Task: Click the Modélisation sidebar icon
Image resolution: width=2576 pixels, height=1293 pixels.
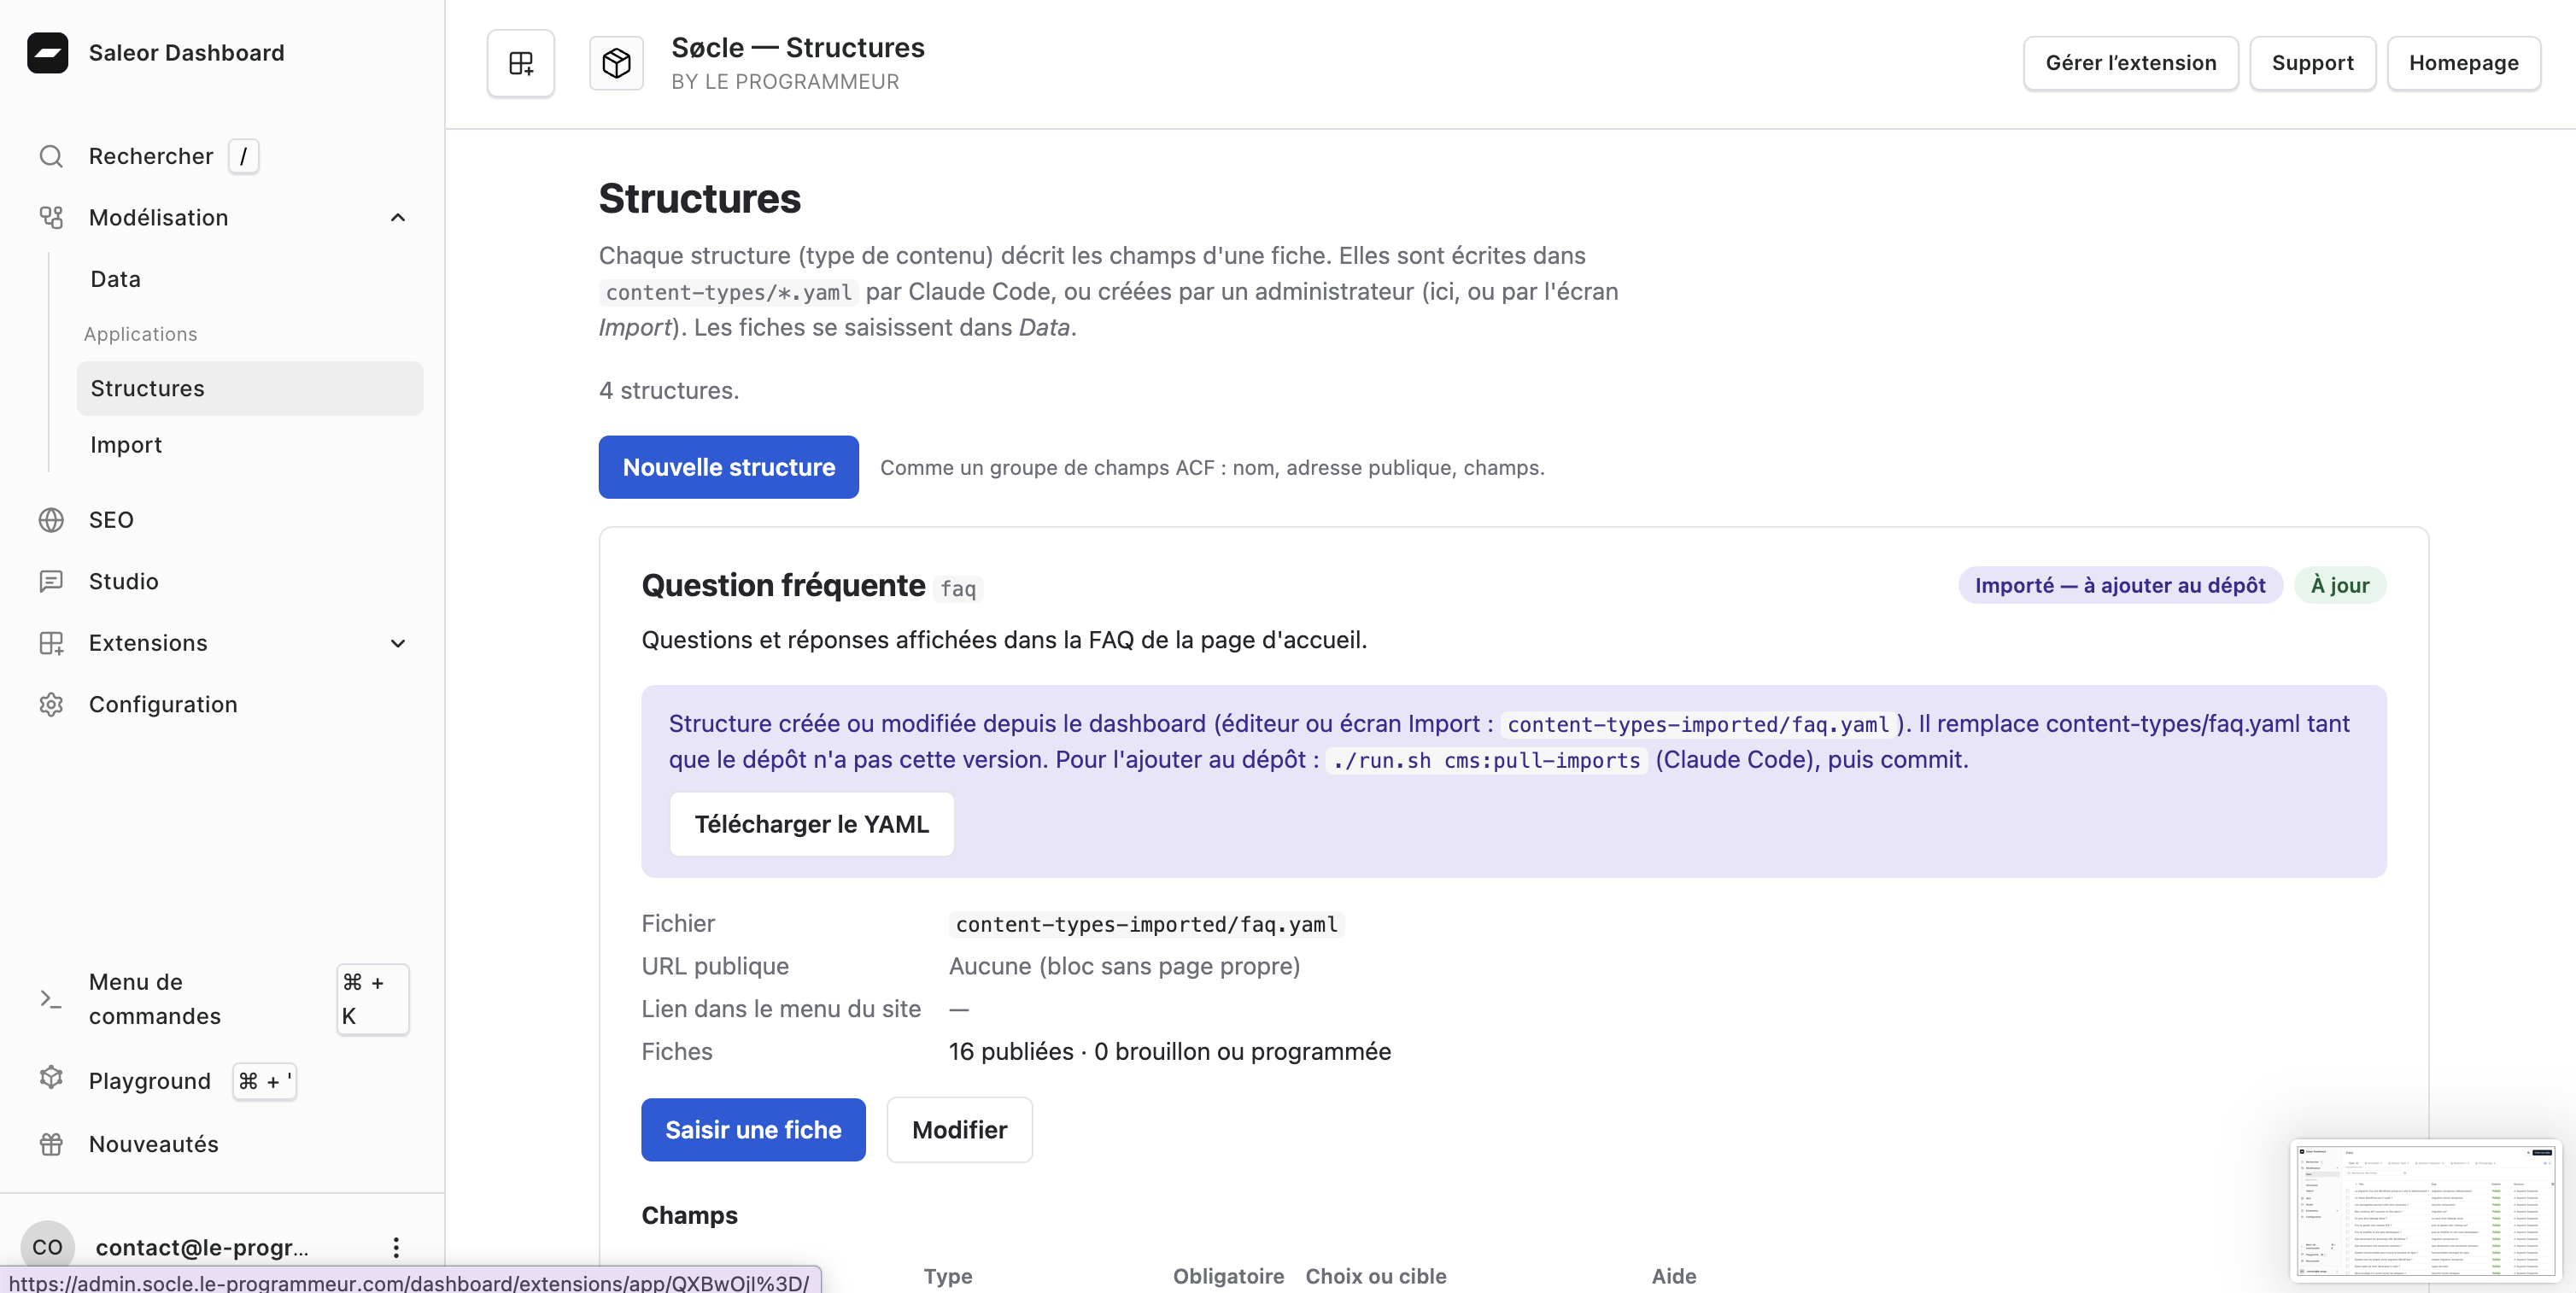Action: pyautogui.click(x=51, y=217)
